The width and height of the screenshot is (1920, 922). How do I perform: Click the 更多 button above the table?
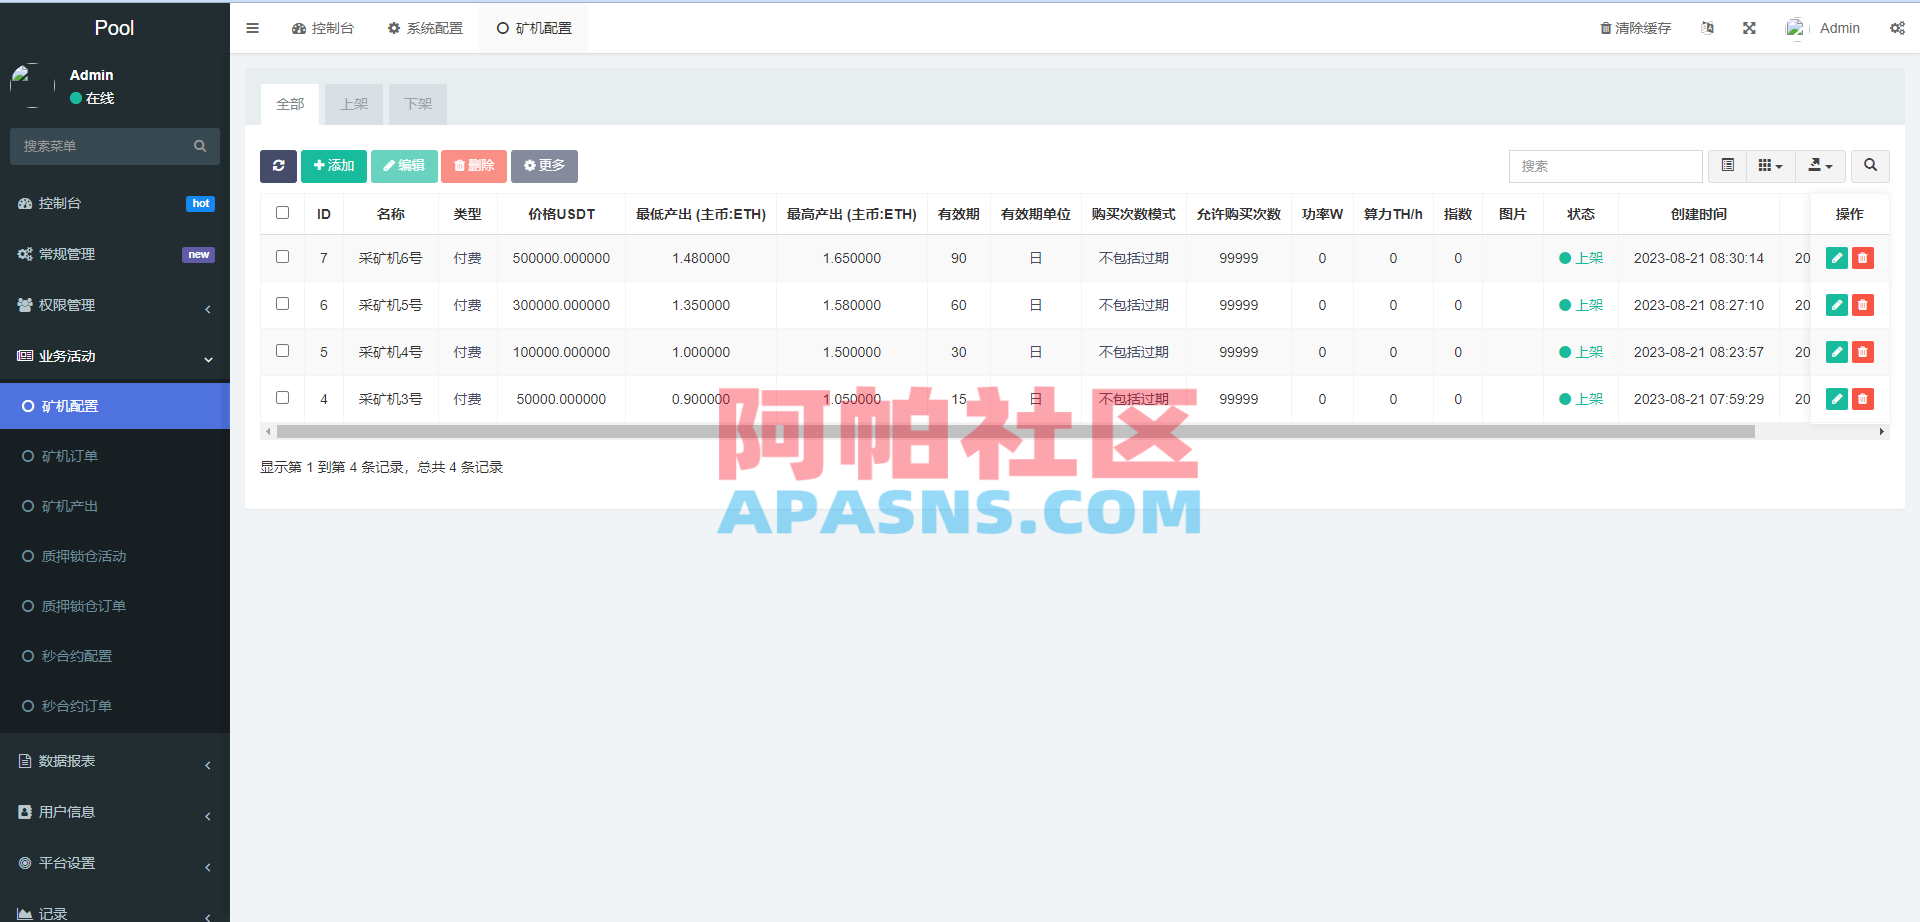pyautogui.click(x=544, y=166)
